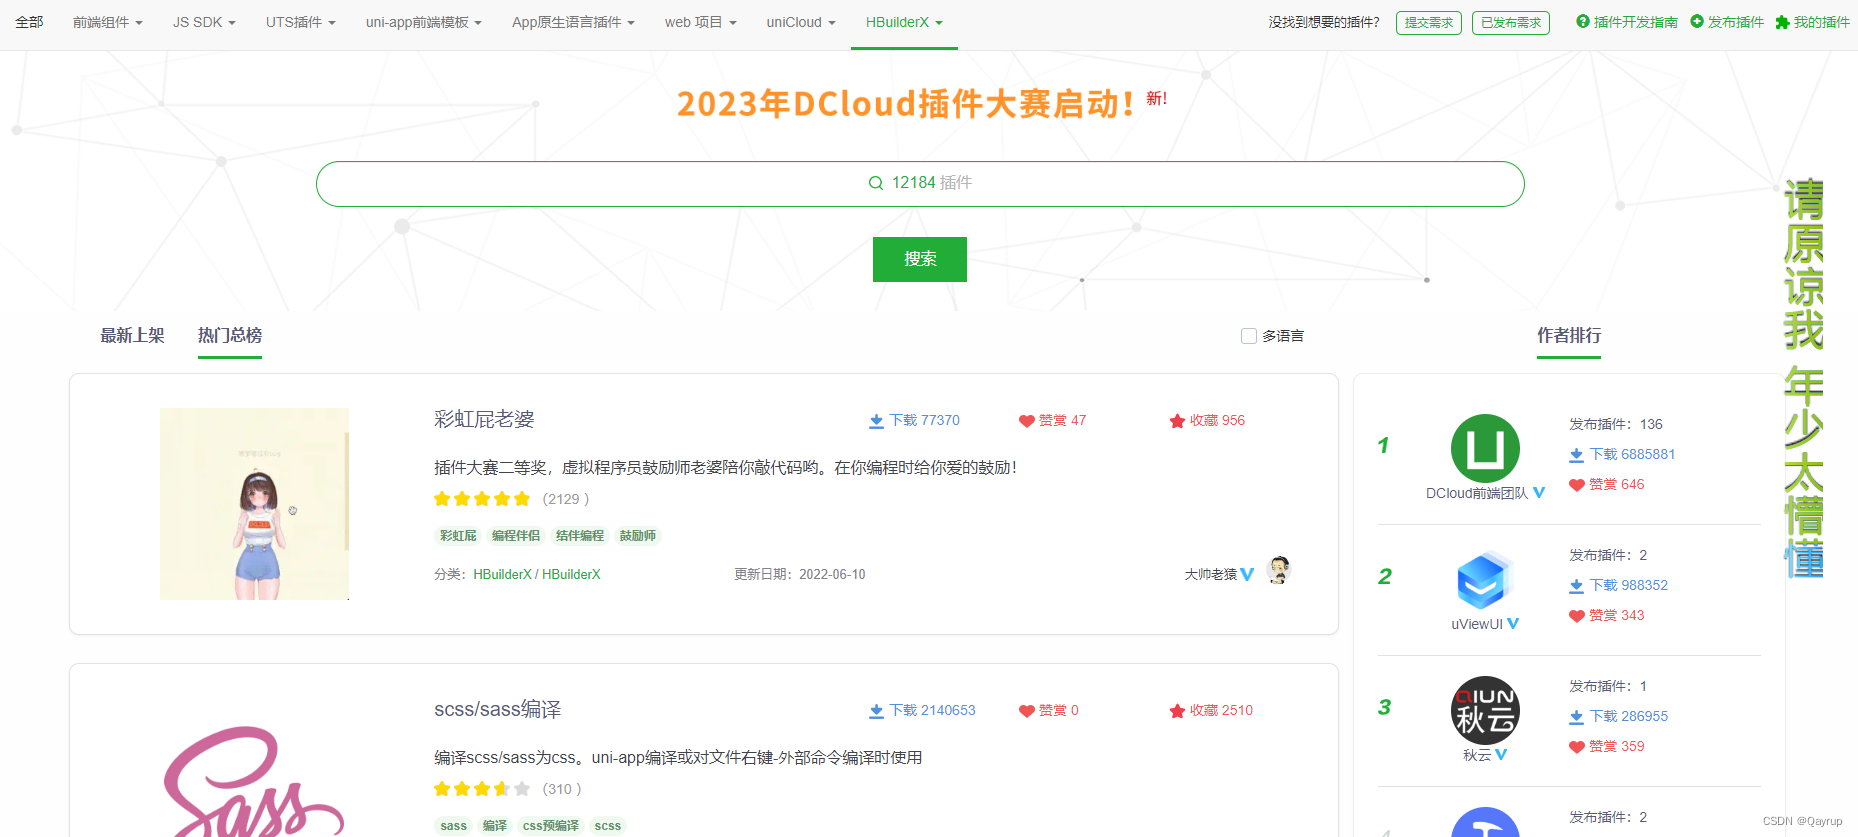This screenshot has height=837, width=1858.
Task: Focus the plugin search input field
Action: pyautogui.click(x=920, y=184)
